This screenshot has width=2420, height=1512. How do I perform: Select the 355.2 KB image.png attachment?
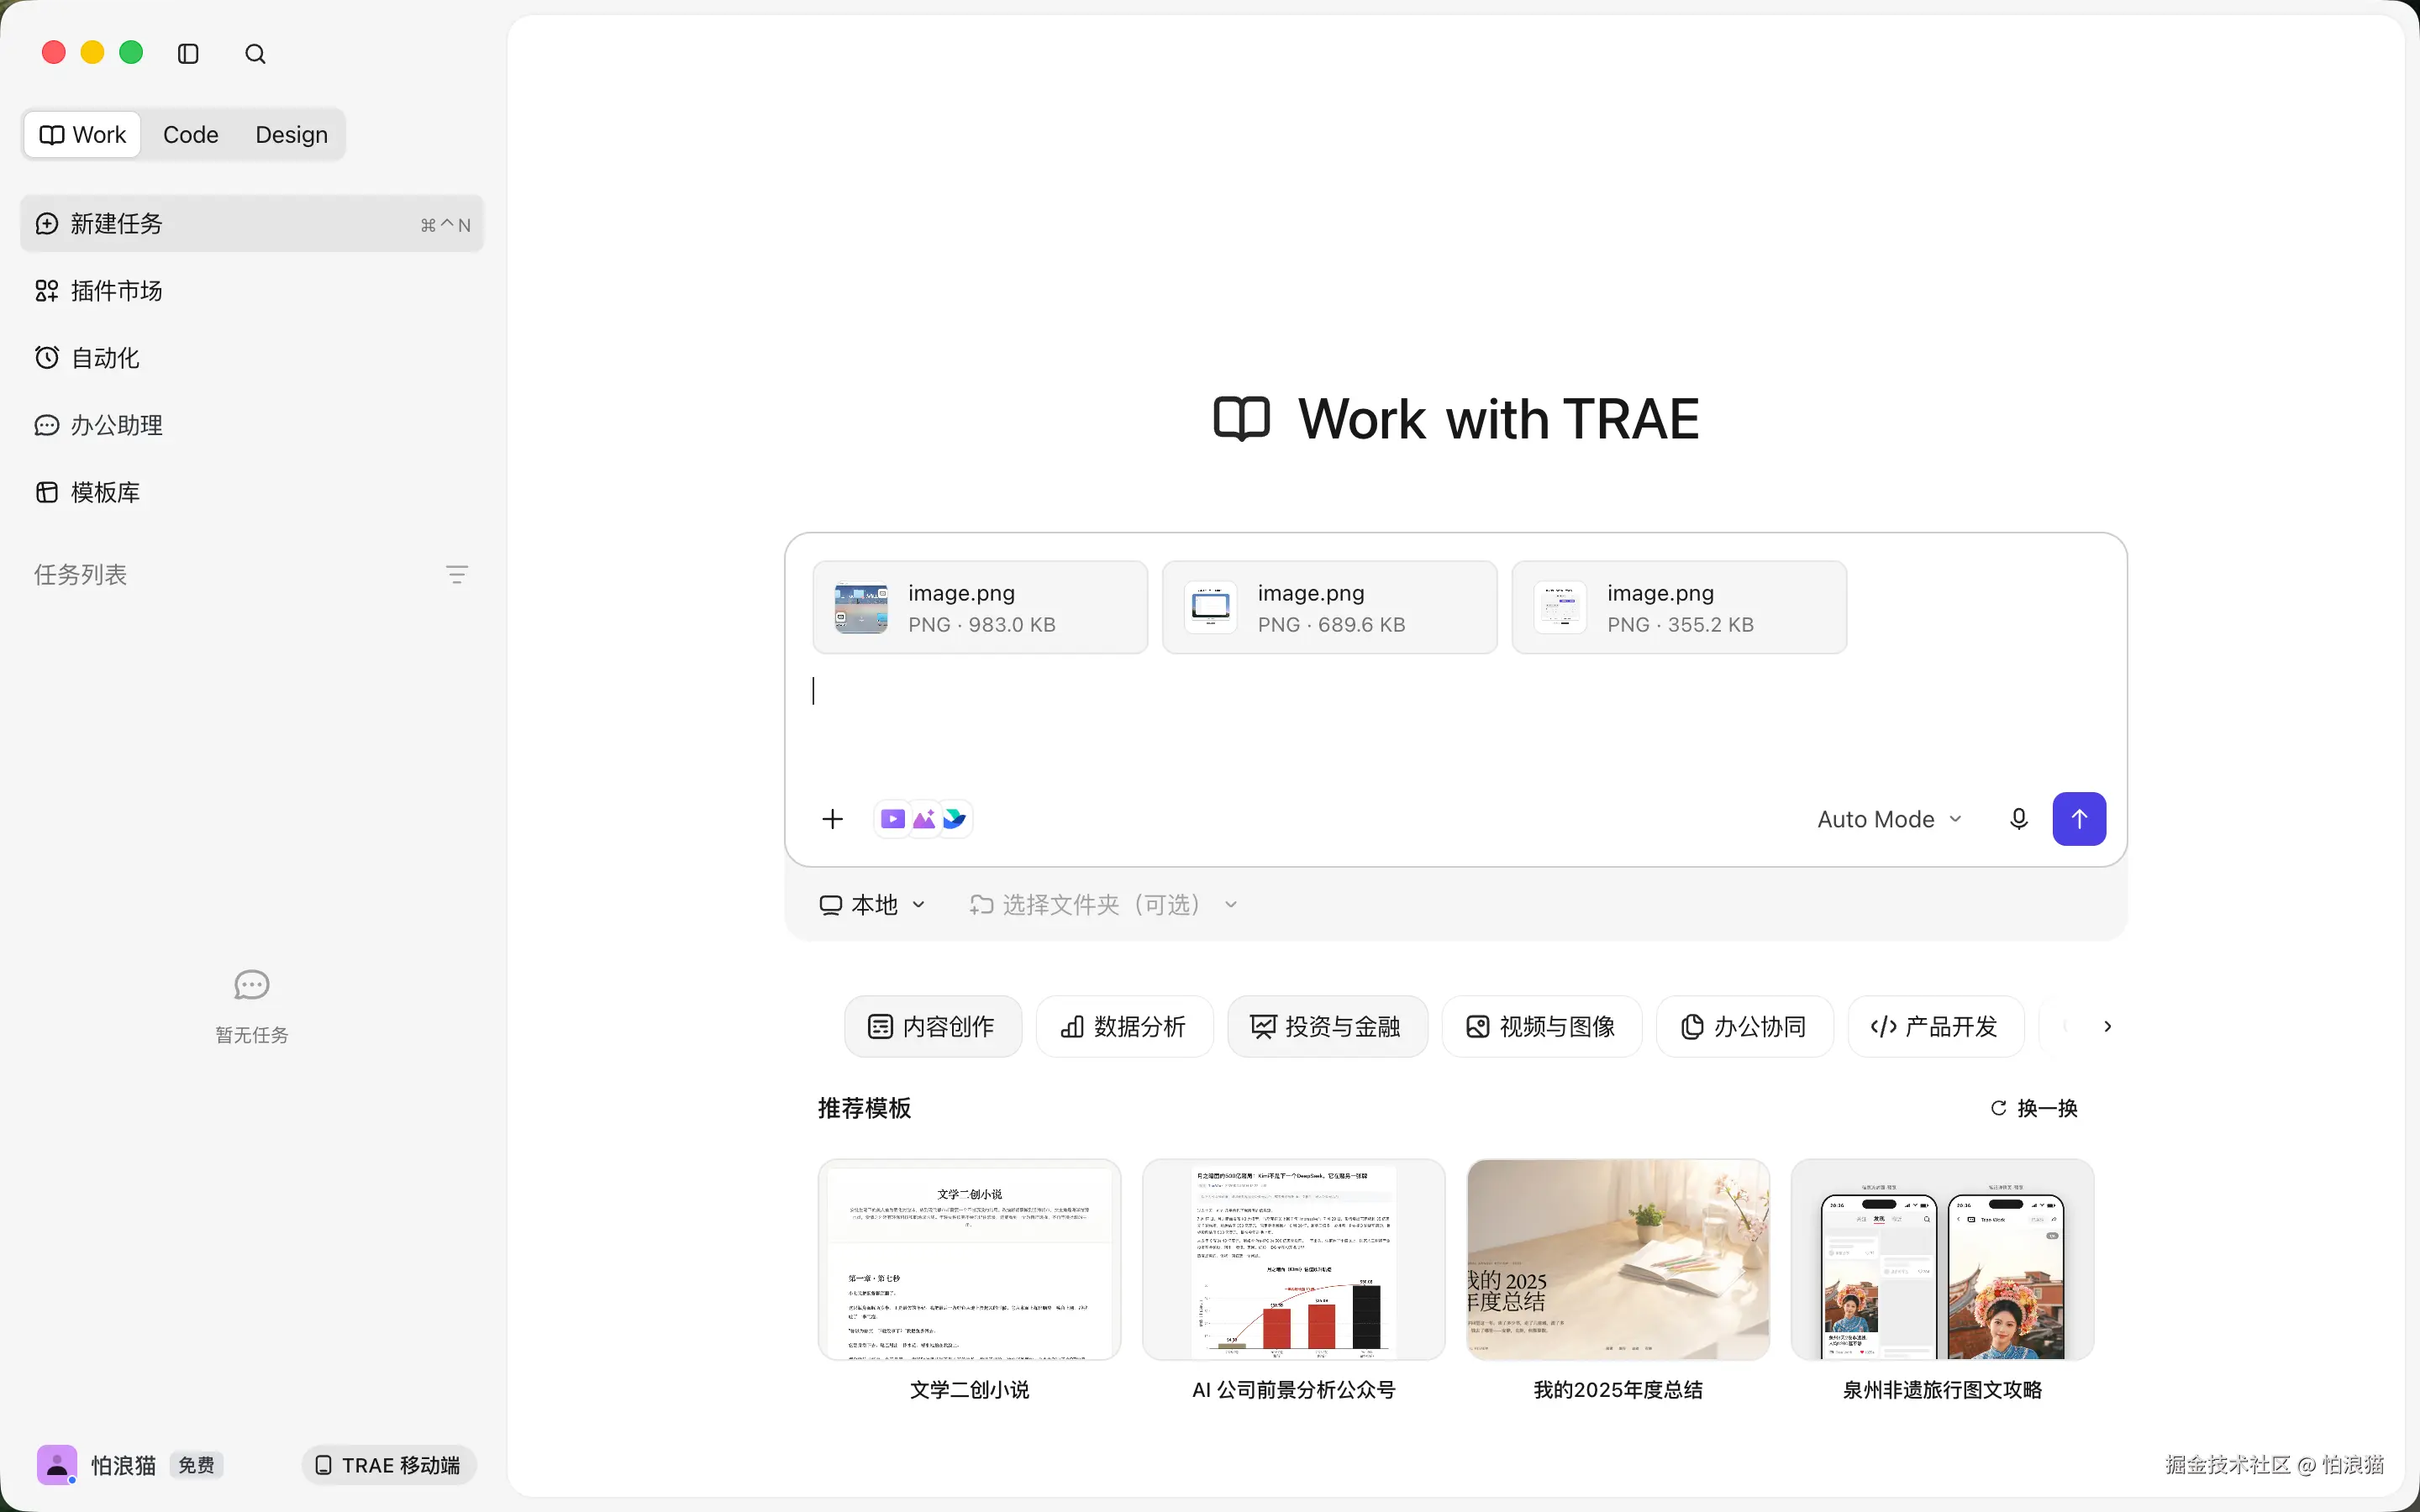[1679, 608]
